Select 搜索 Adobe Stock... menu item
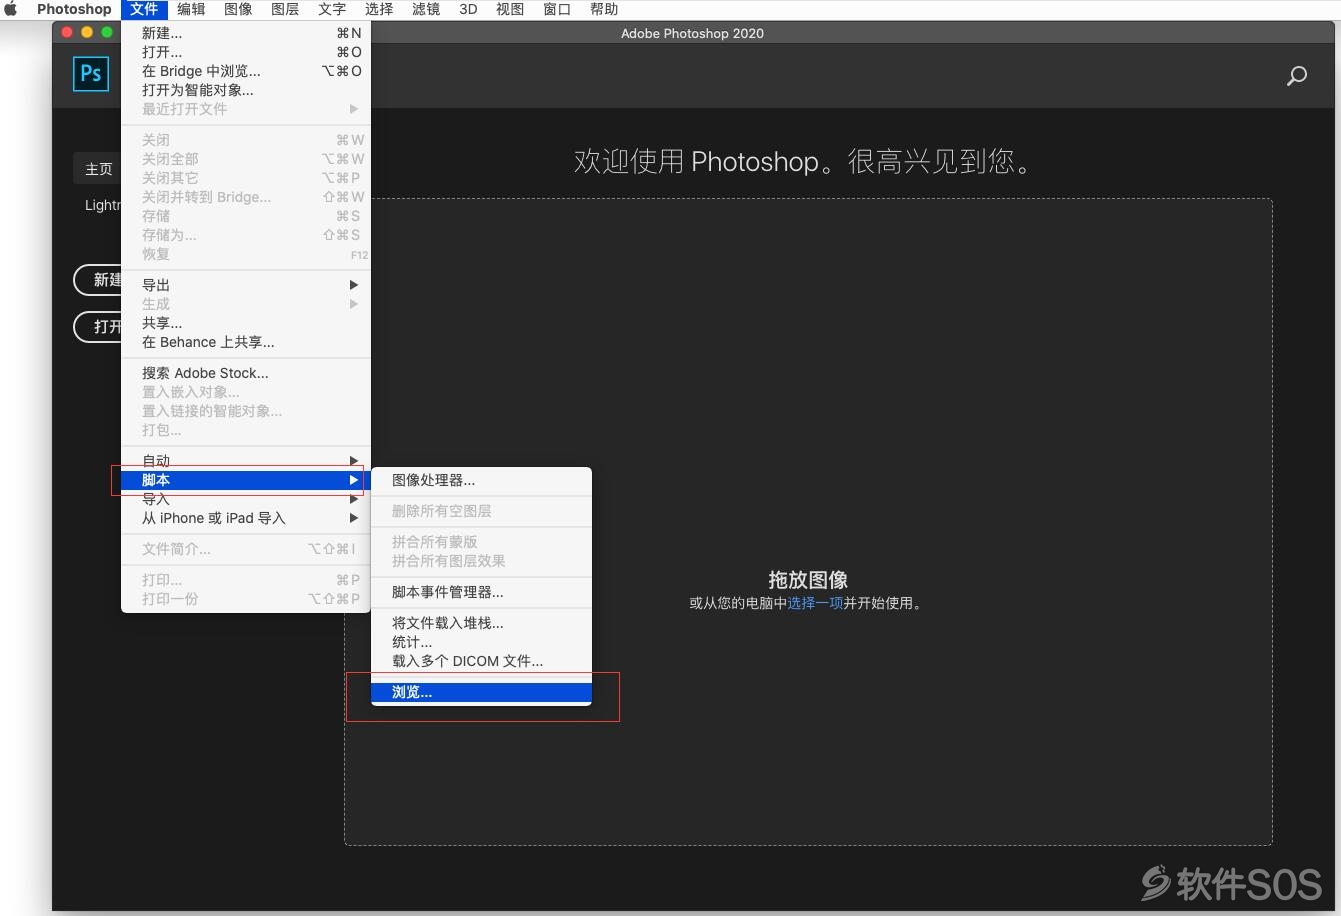The width and height of the screenshot is (1341, 916). (246, 373)
